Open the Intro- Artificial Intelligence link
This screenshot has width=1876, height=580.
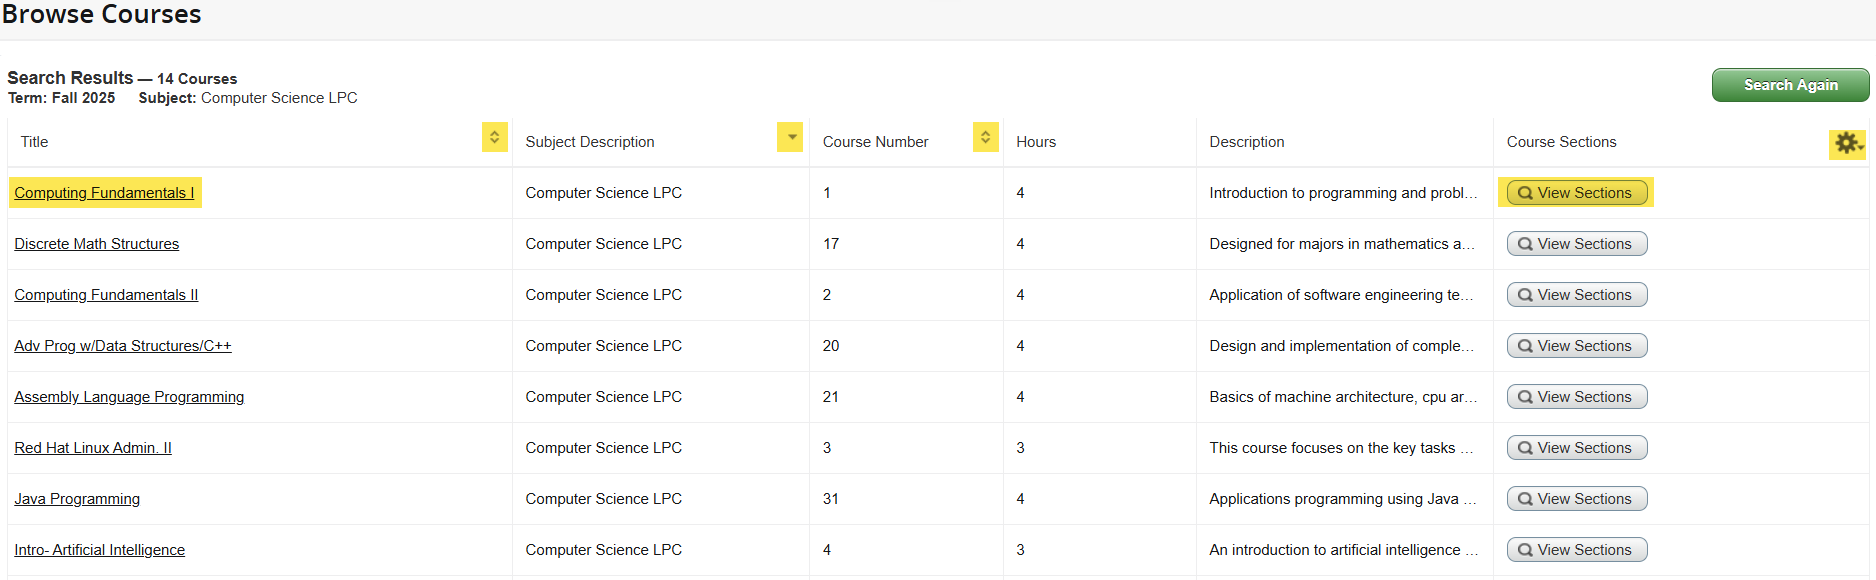pos(99,550)
